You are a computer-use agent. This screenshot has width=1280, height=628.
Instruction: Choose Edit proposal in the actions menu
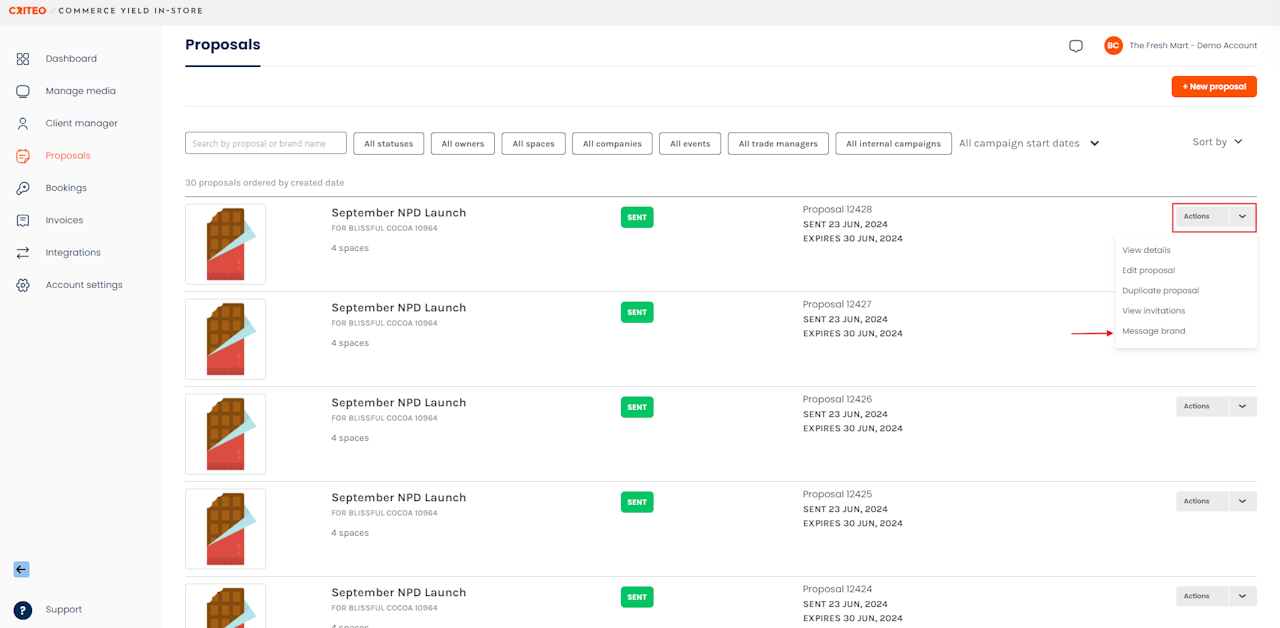click(1148, 271)
